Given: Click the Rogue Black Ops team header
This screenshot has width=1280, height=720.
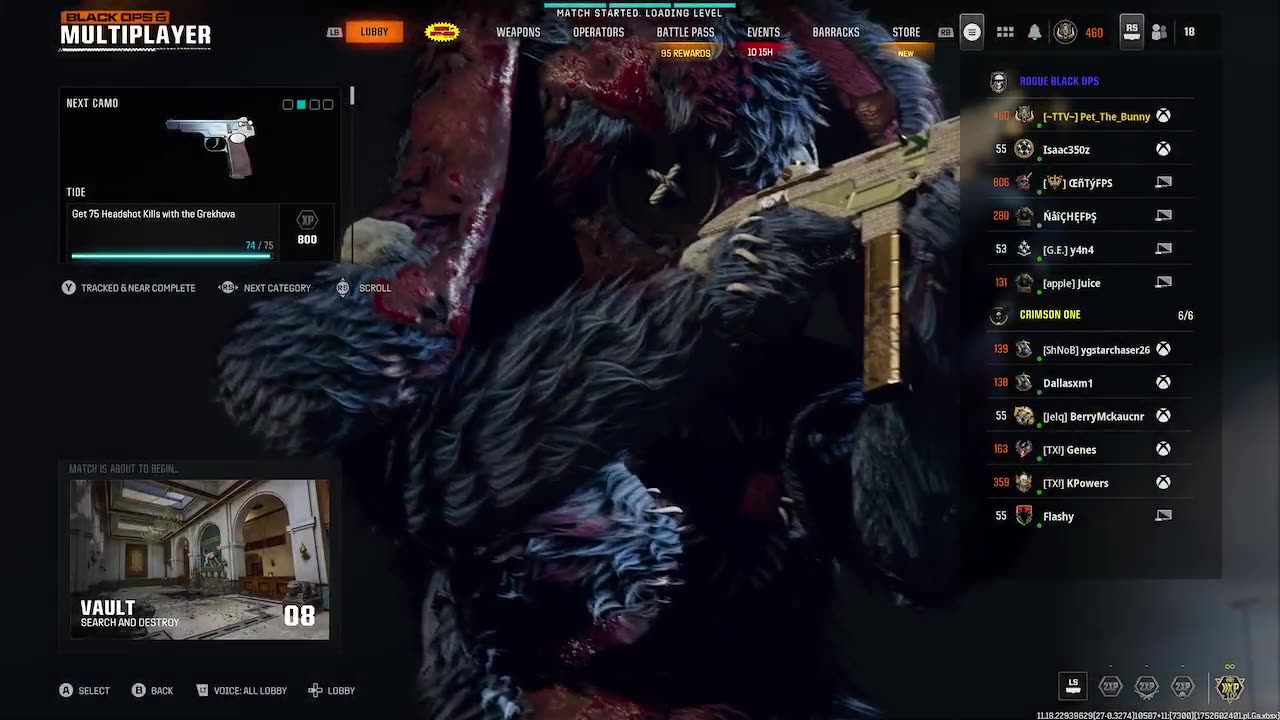Looking at the screenshot, I should [x=1090, y=82].
